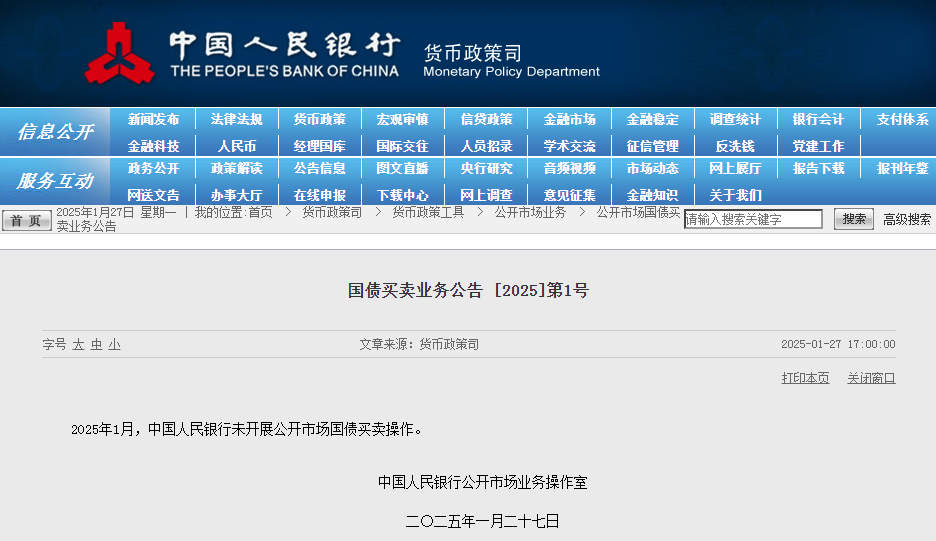Click 关闭窗口 to close the window
Screen dimensions: 936x541
[x=871, y=378]
